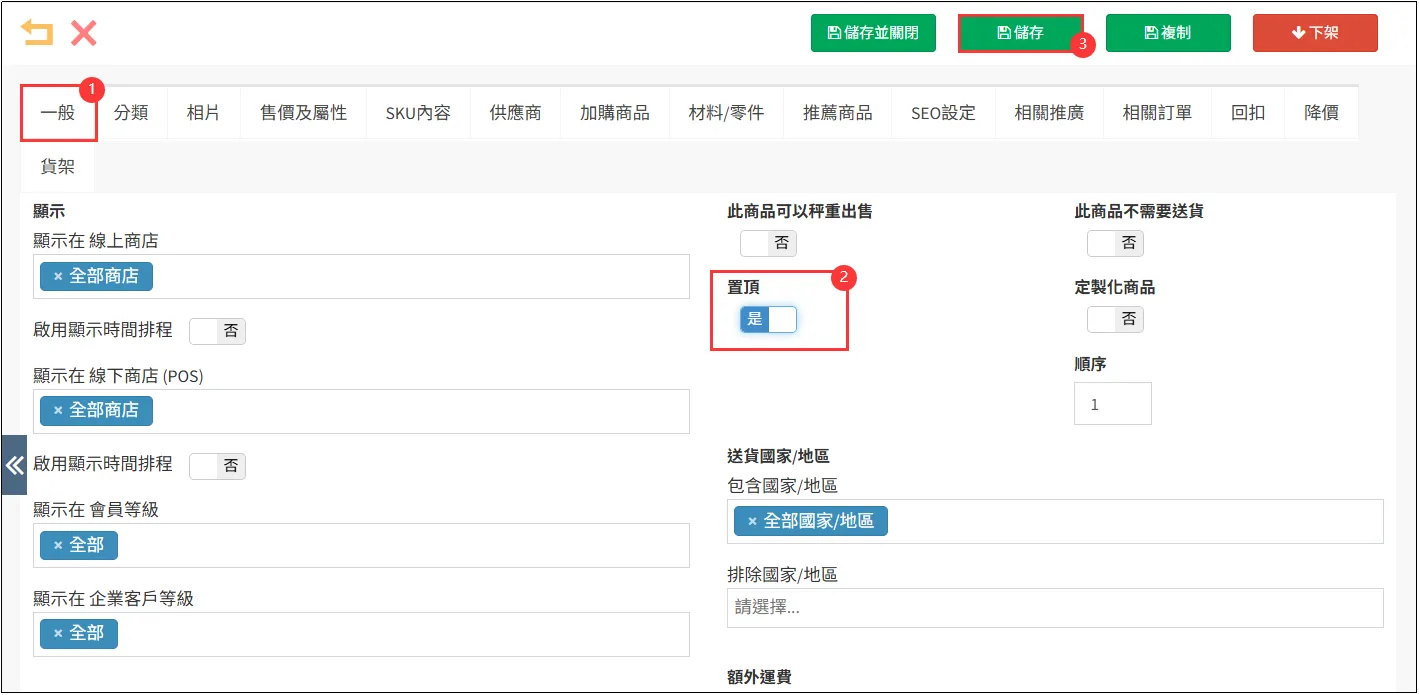Open 顯示在 線上商店 selection box
Viewport: 1419px width, 695px height.
click(x=420, y=276)
